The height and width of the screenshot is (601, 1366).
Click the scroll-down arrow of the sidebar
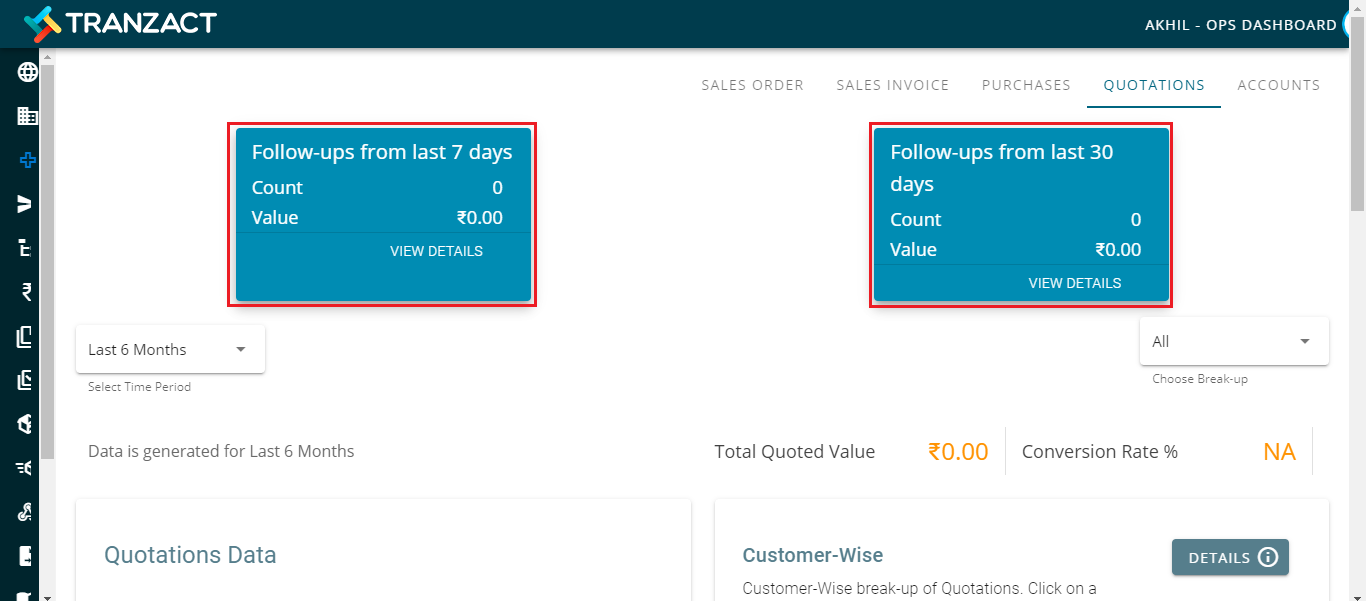(47, 595)
